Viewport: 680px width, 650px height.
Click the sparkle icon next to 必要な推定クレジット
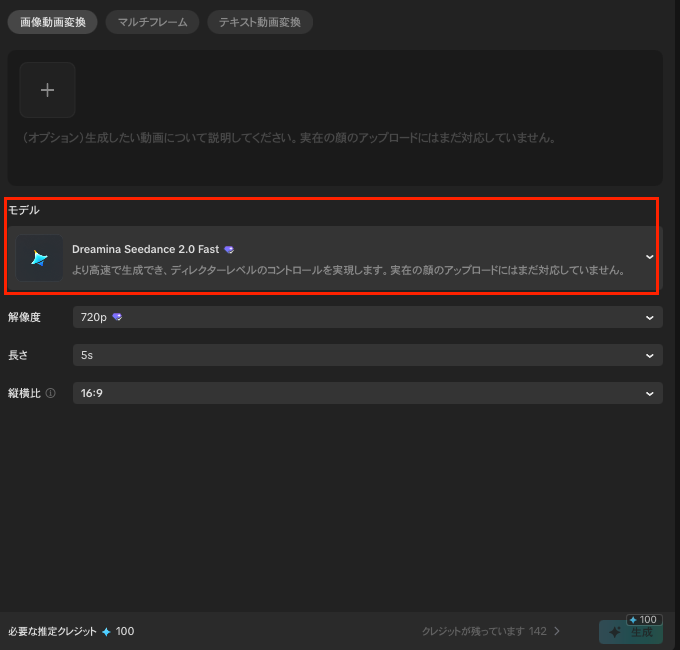click(106, 631)
